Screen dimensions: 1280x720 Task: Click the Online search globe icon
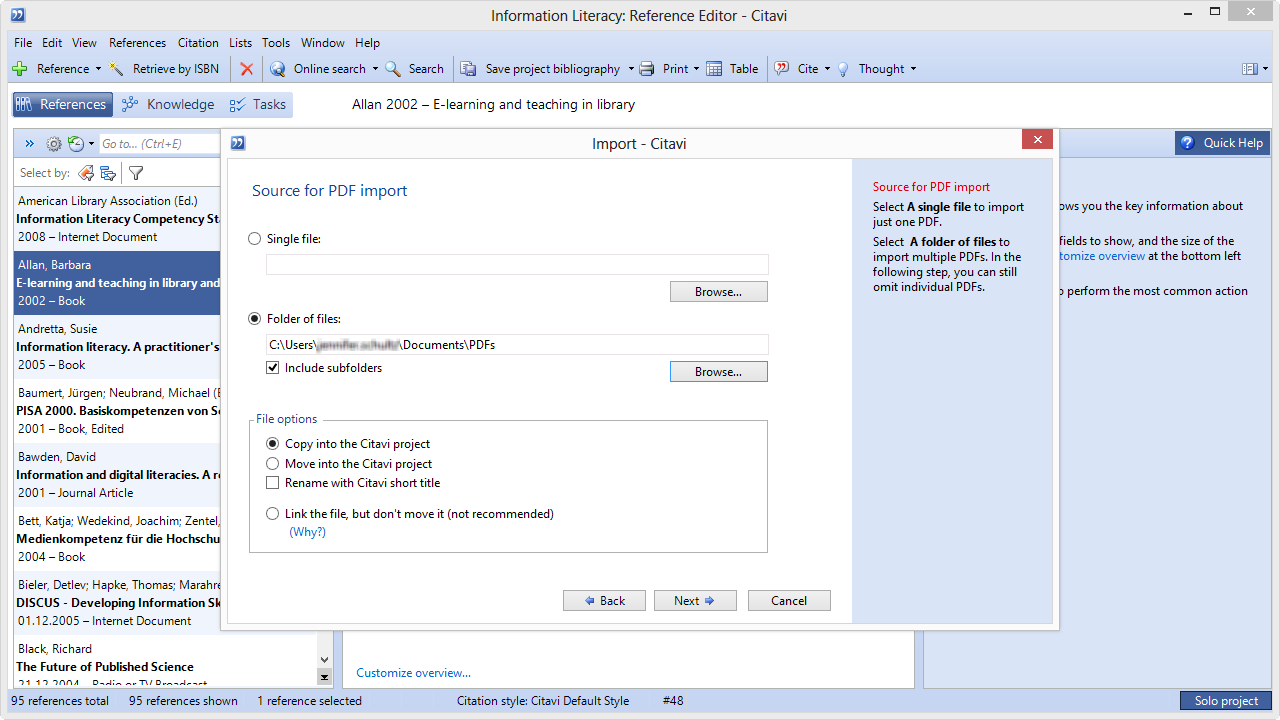pyautogui.click(x=278, y=69)
